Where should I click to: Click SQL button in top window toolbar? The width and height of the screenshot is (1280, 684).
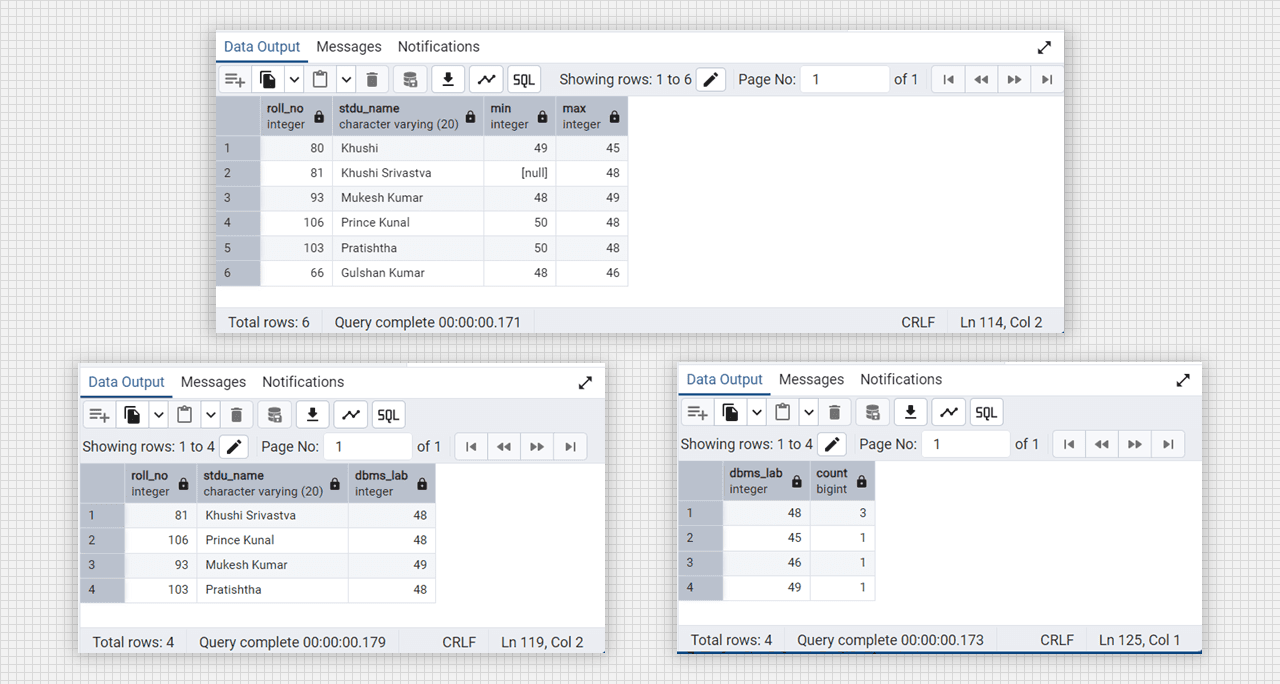(x=524, y=80)
